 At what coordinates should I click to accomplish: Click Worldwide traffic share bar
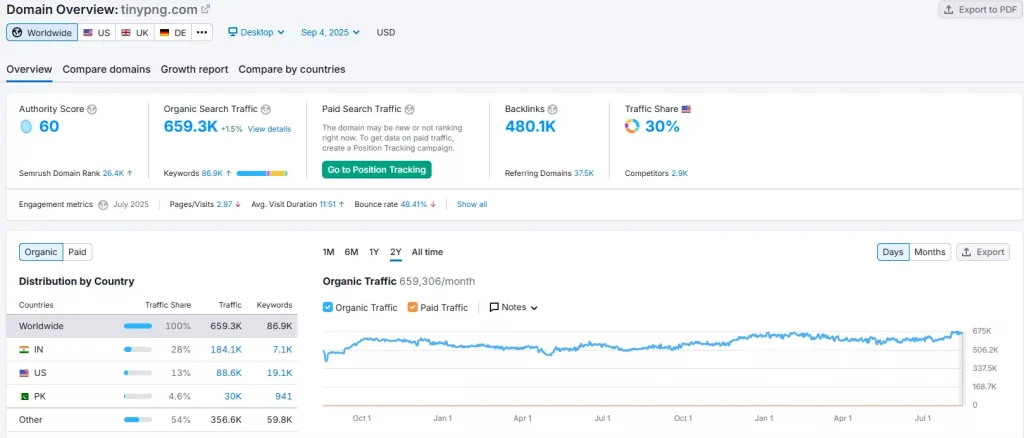pos(138,326)
